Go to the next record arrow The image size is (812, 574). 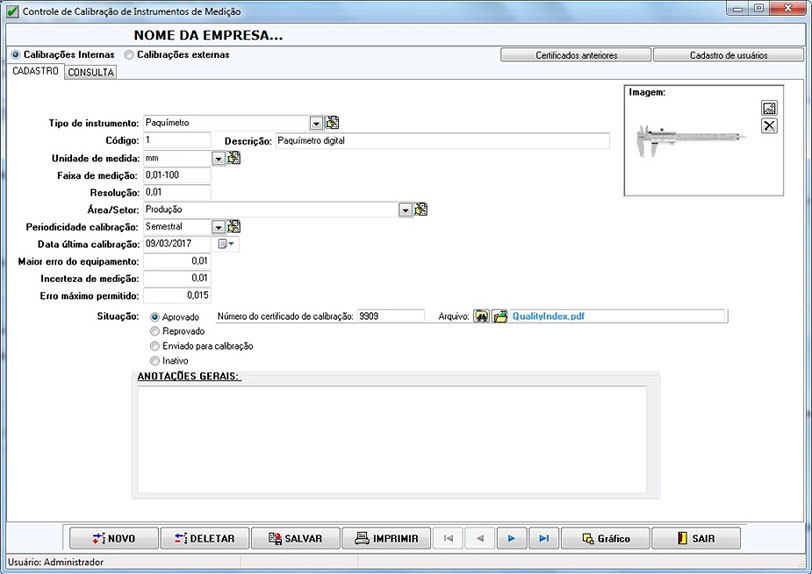511,538
